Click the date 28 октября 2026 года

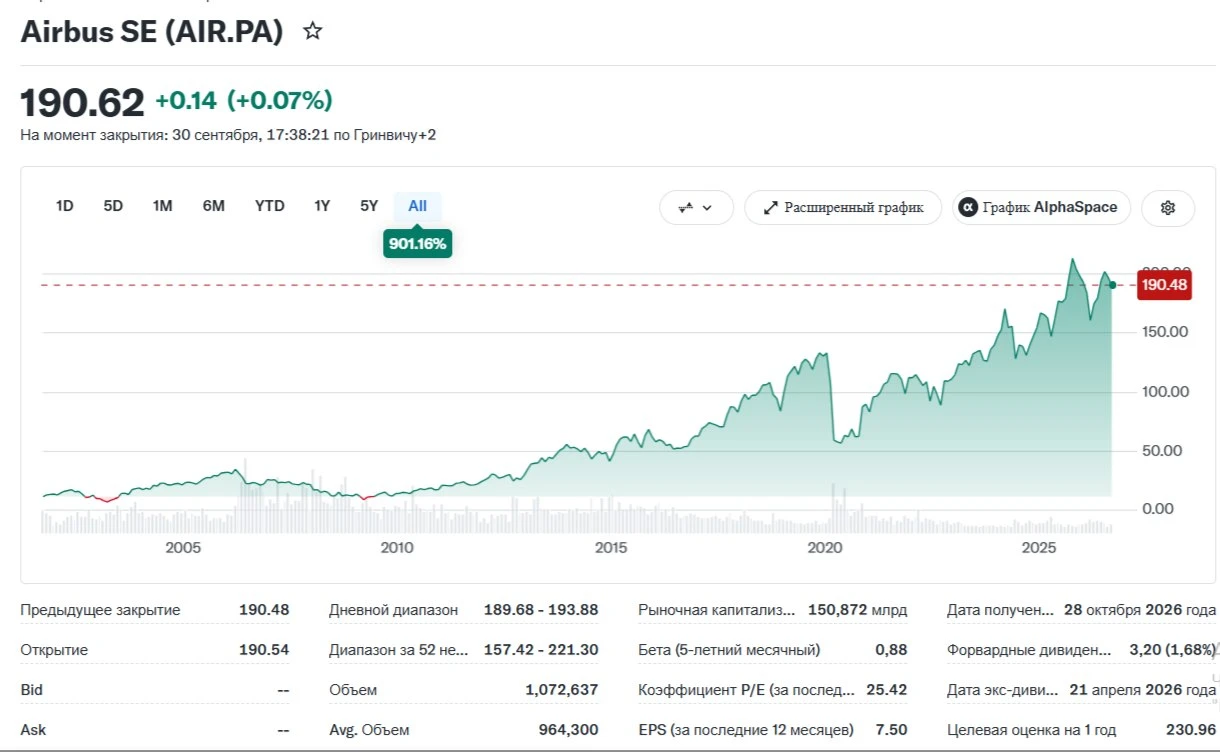(x=1141, y=610)
